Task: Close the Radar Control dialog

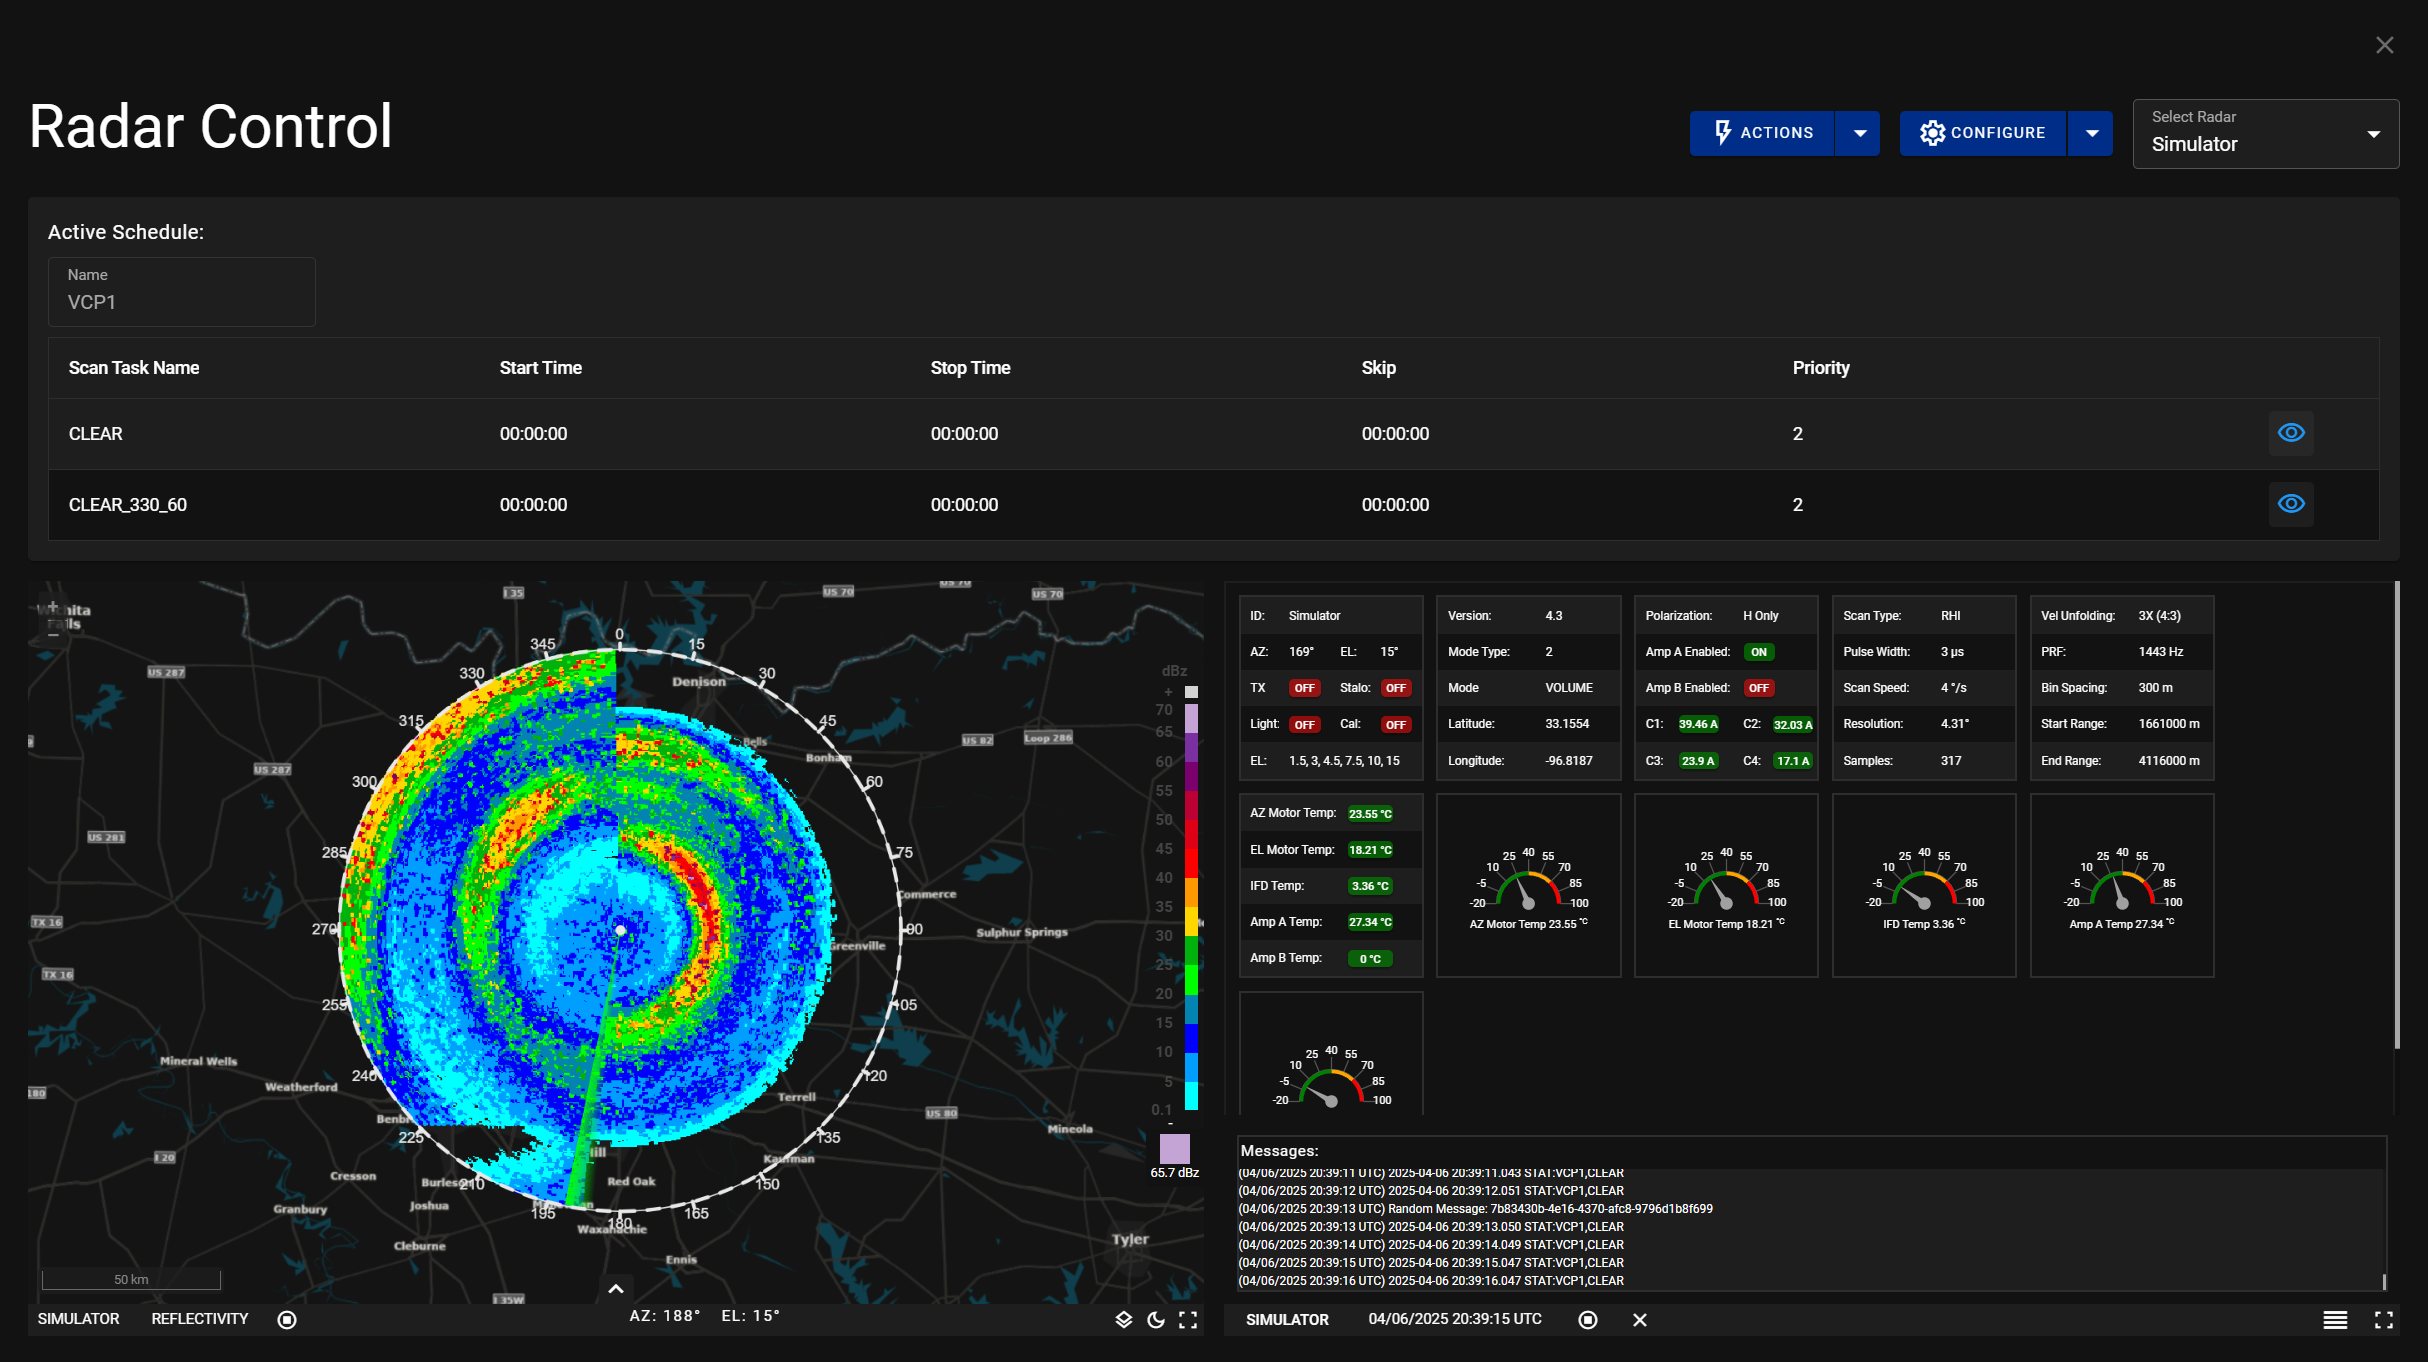Action: (2385, 45)
